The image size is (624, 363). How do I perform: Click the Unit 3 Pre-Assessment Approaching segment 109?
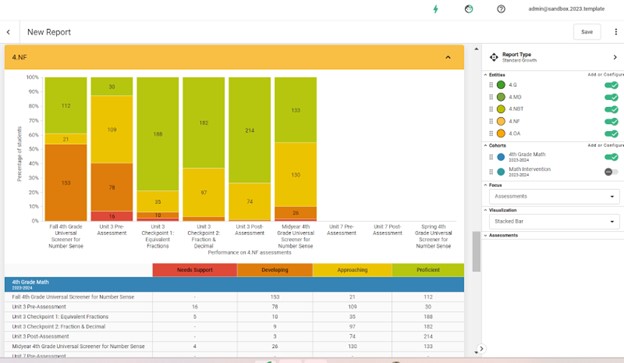(x=112, y=129)
